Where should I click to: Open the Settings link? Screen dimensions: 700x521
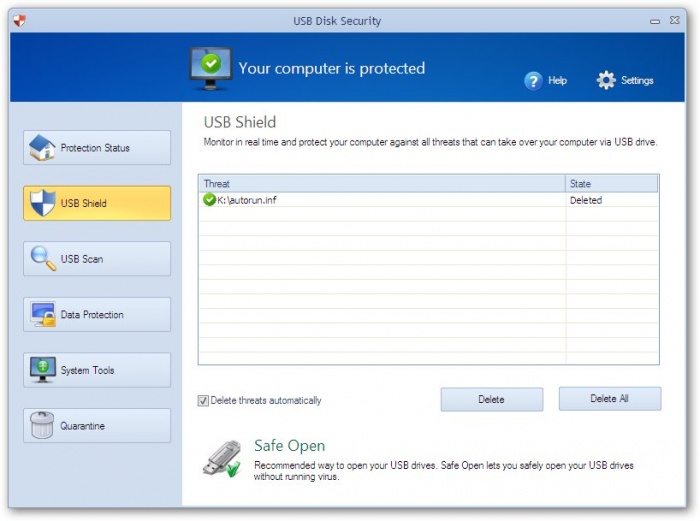tap(637, 80)
